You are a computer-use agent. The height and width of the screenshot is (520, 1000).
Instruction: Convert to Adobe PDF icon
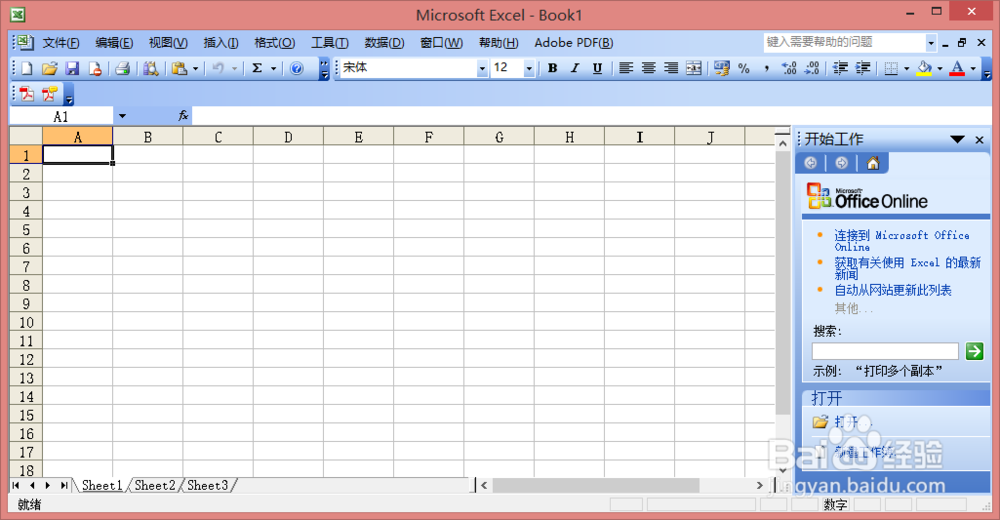27,94
